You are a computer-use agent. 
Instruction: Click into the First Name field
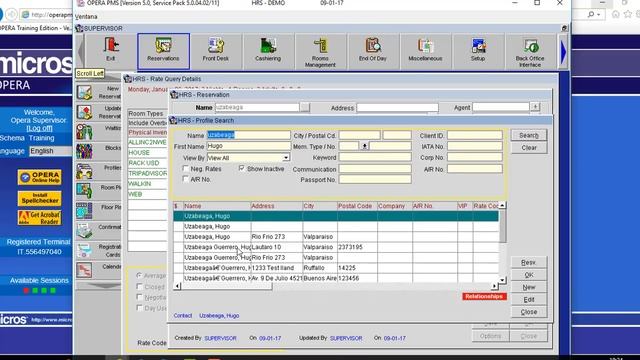[248, 146]
